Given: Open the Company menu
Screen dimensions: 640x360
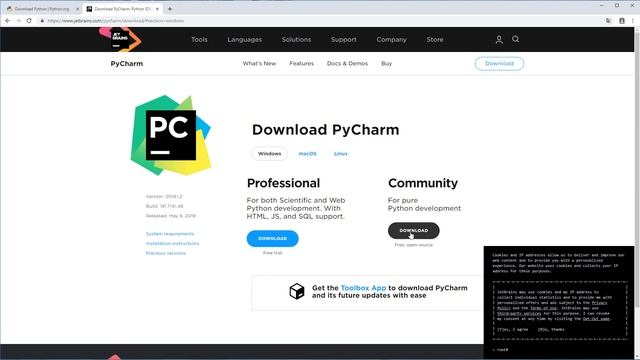Looking at the screenshot, I should 391,40.
